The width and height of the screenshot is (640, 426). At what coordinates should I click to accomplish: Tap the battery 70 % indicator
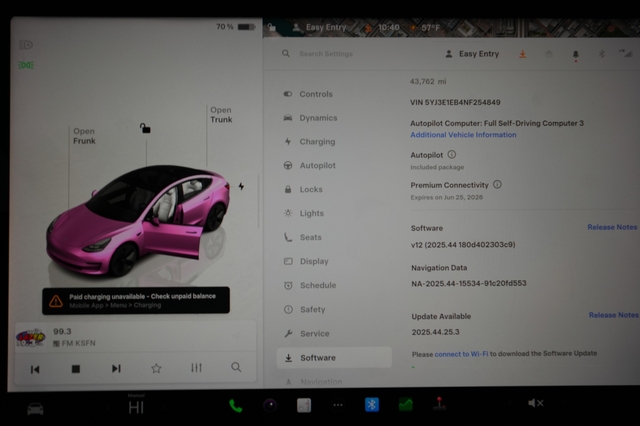pyautogui.click(x=236, y=27)
